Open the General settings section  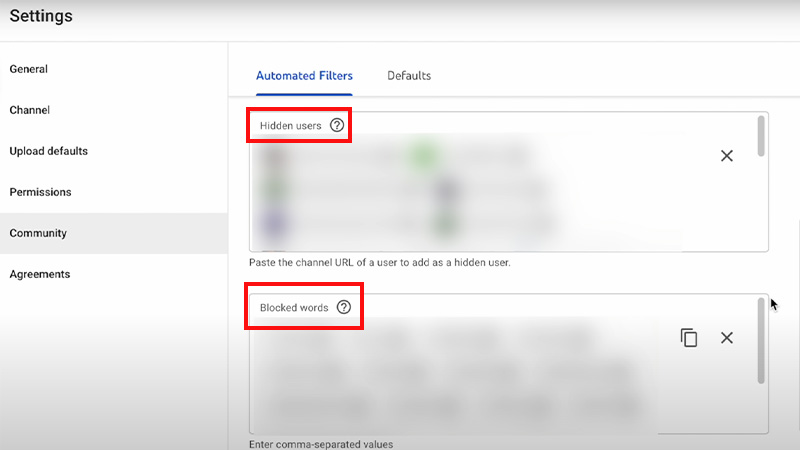(113, 69)
